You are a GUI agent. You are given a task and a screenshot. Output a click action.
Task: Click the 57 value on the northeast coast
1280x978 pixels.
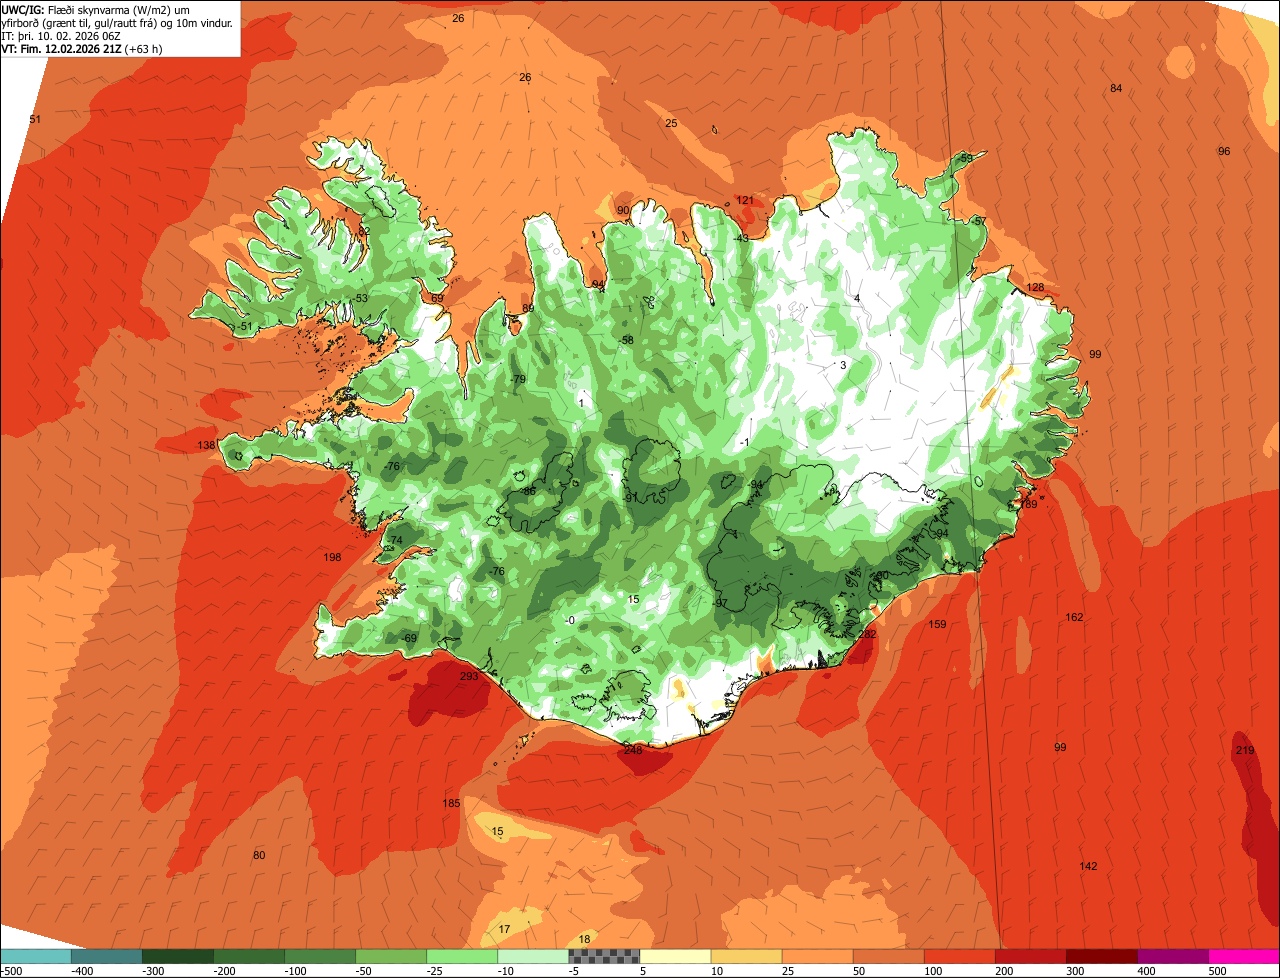[x=980, y=221]
